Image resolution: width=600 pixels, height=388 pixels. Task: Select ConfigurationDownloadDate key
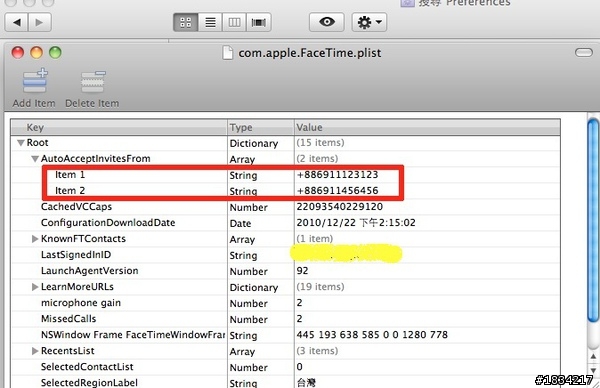pos(108,223)
